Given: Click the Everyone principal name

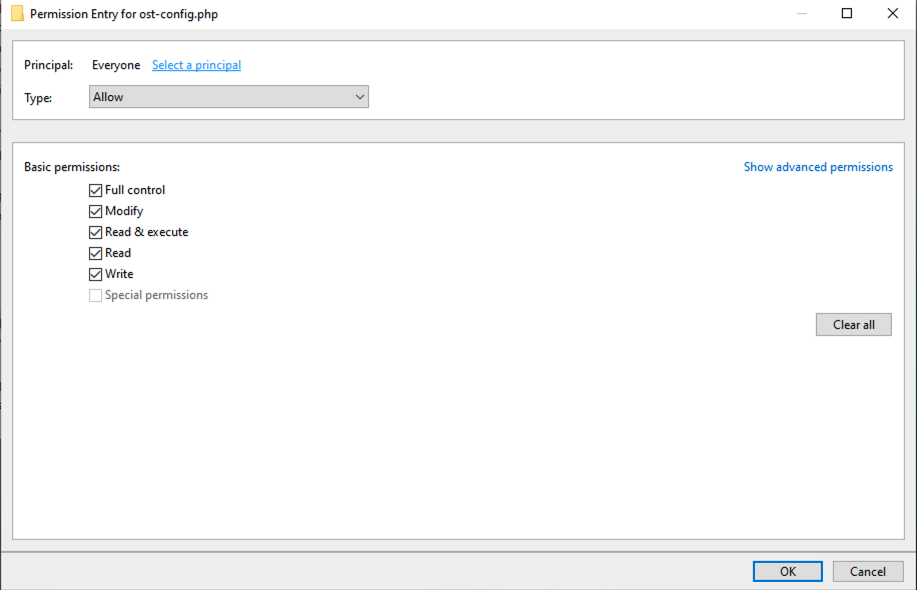Looking at the screenshot, I should tap(116, 65).
